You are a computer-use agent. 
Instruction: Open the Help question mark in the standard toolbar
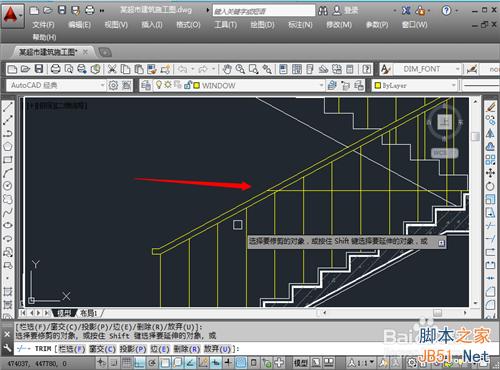[x=366, y=69]
